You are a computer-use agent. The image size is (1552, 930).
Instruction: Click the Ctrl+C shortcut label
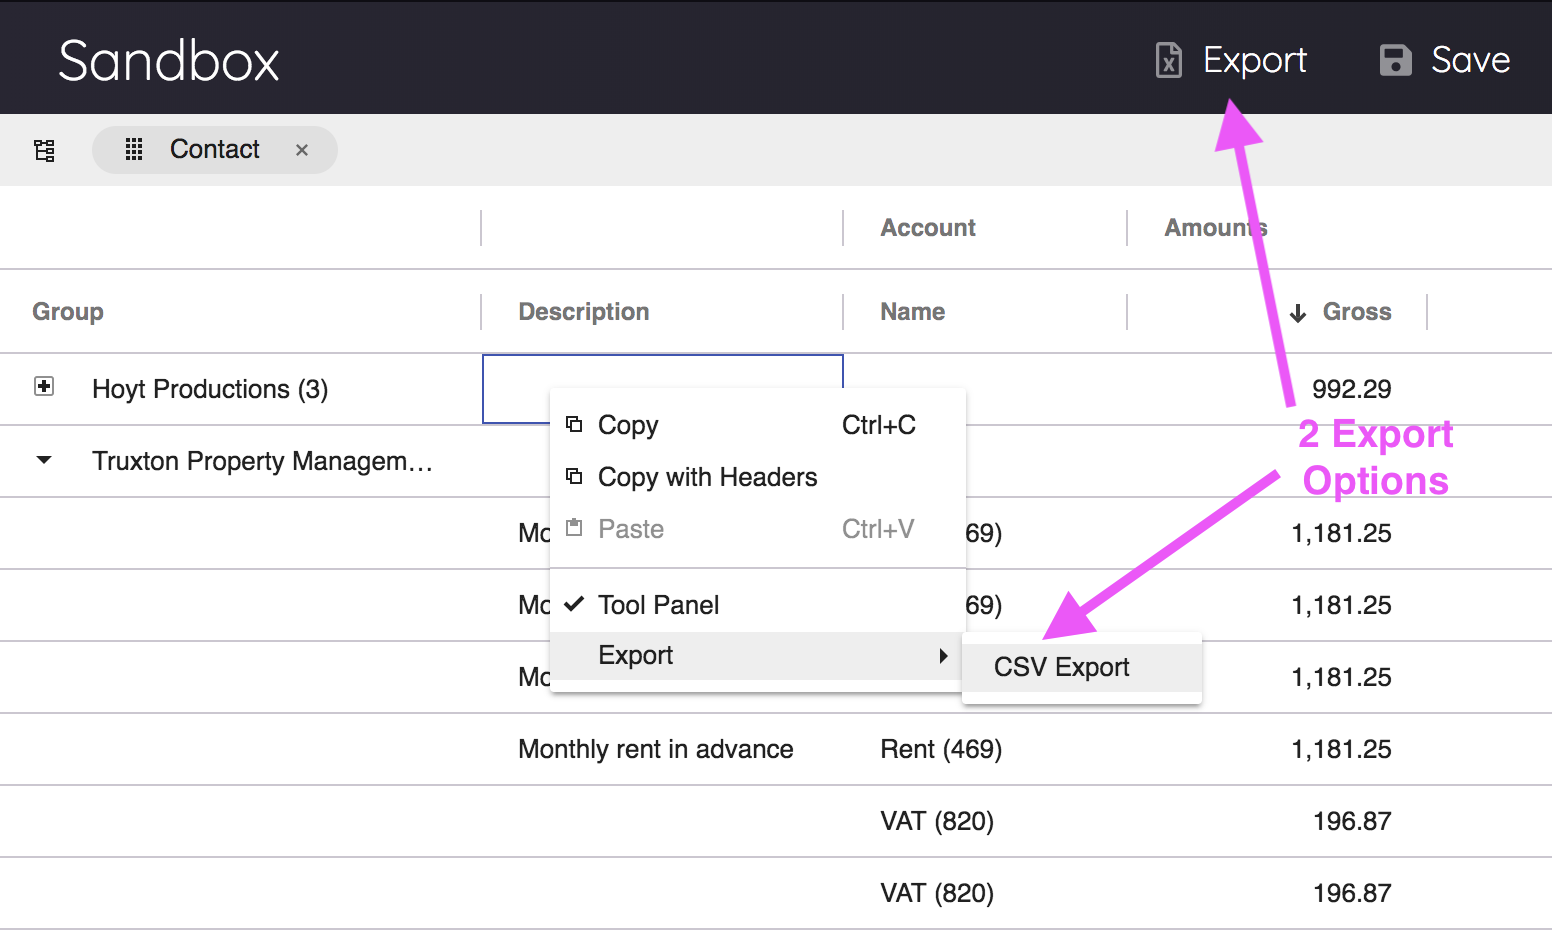pyautogui.click(x=879, y=425)
